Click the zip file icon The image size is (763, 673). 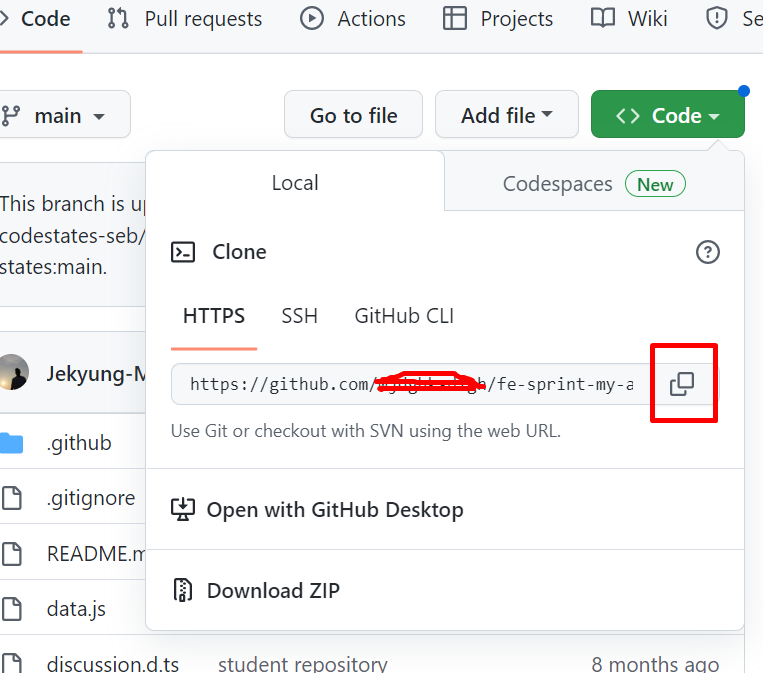pyautogui.click(x=183, y=590)
